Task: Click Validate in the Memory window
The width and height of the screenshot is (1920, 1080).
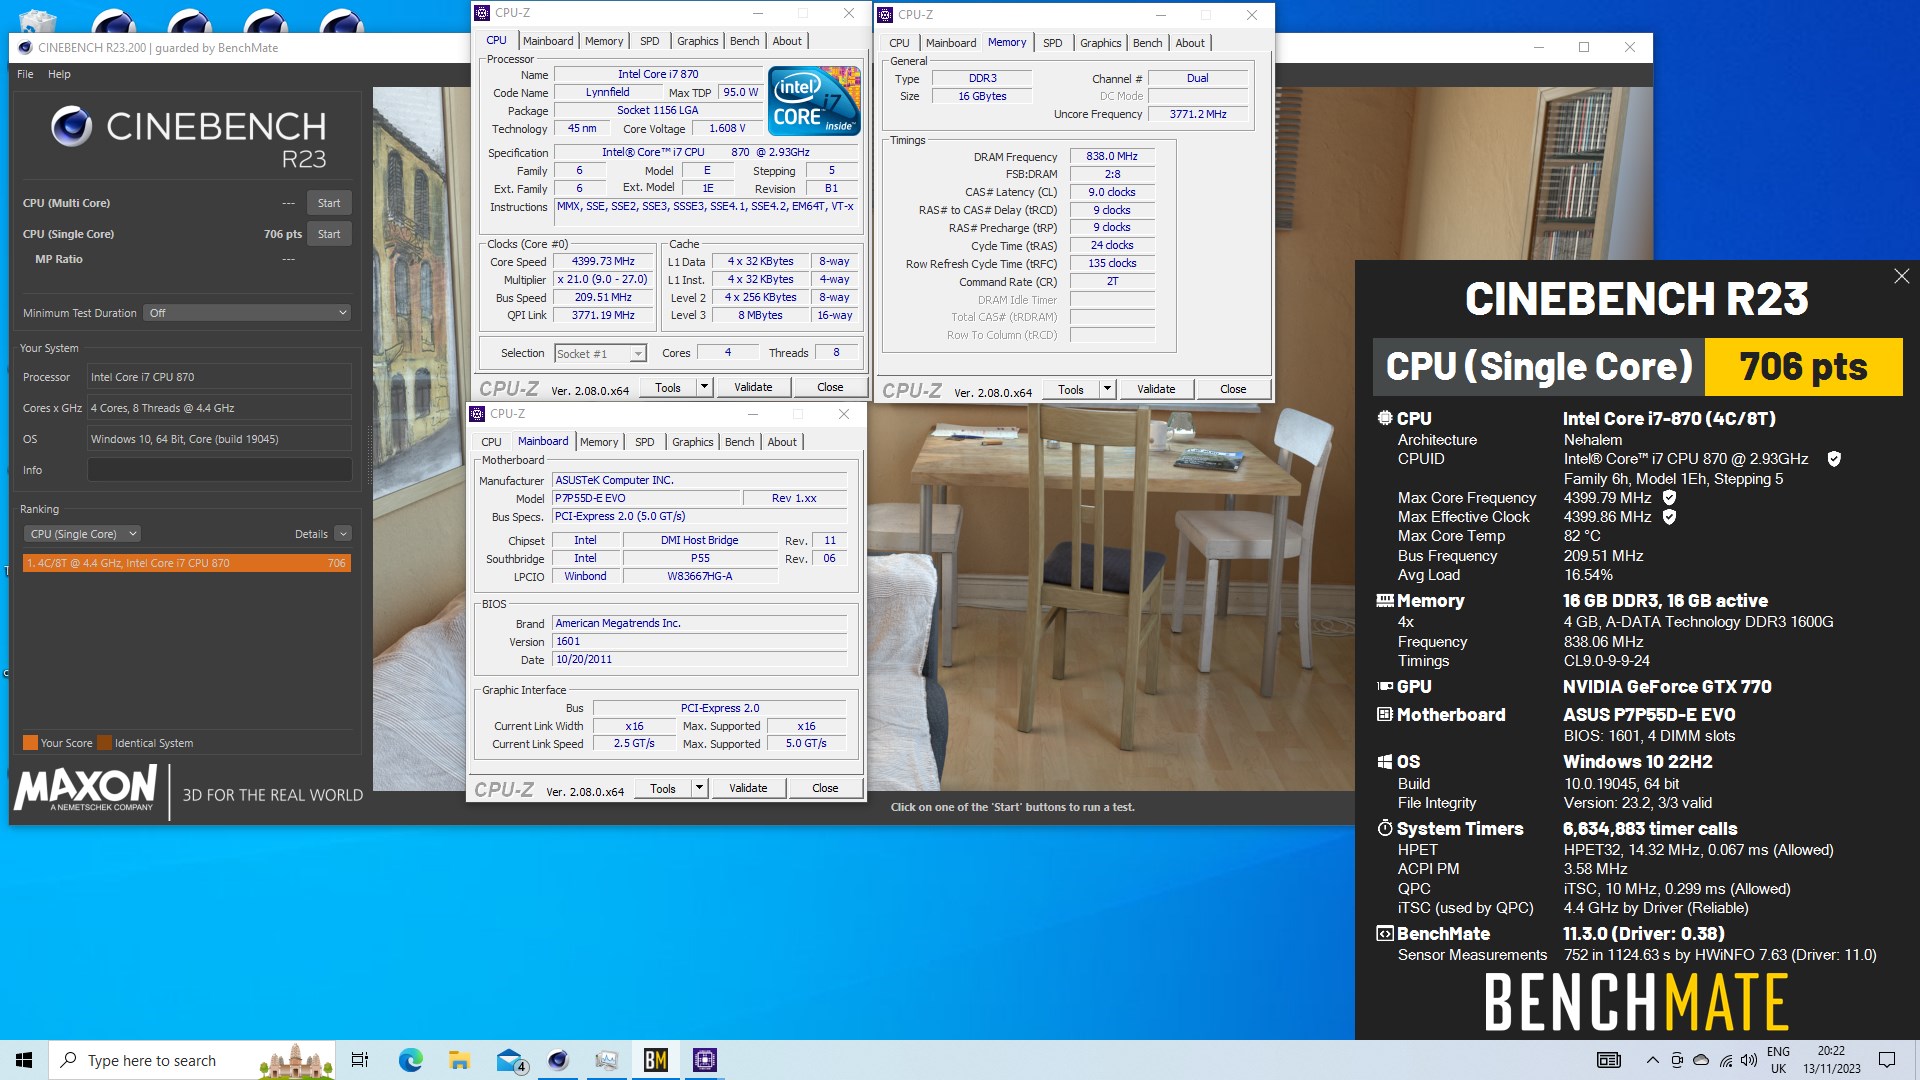Action: [1156, 389]
